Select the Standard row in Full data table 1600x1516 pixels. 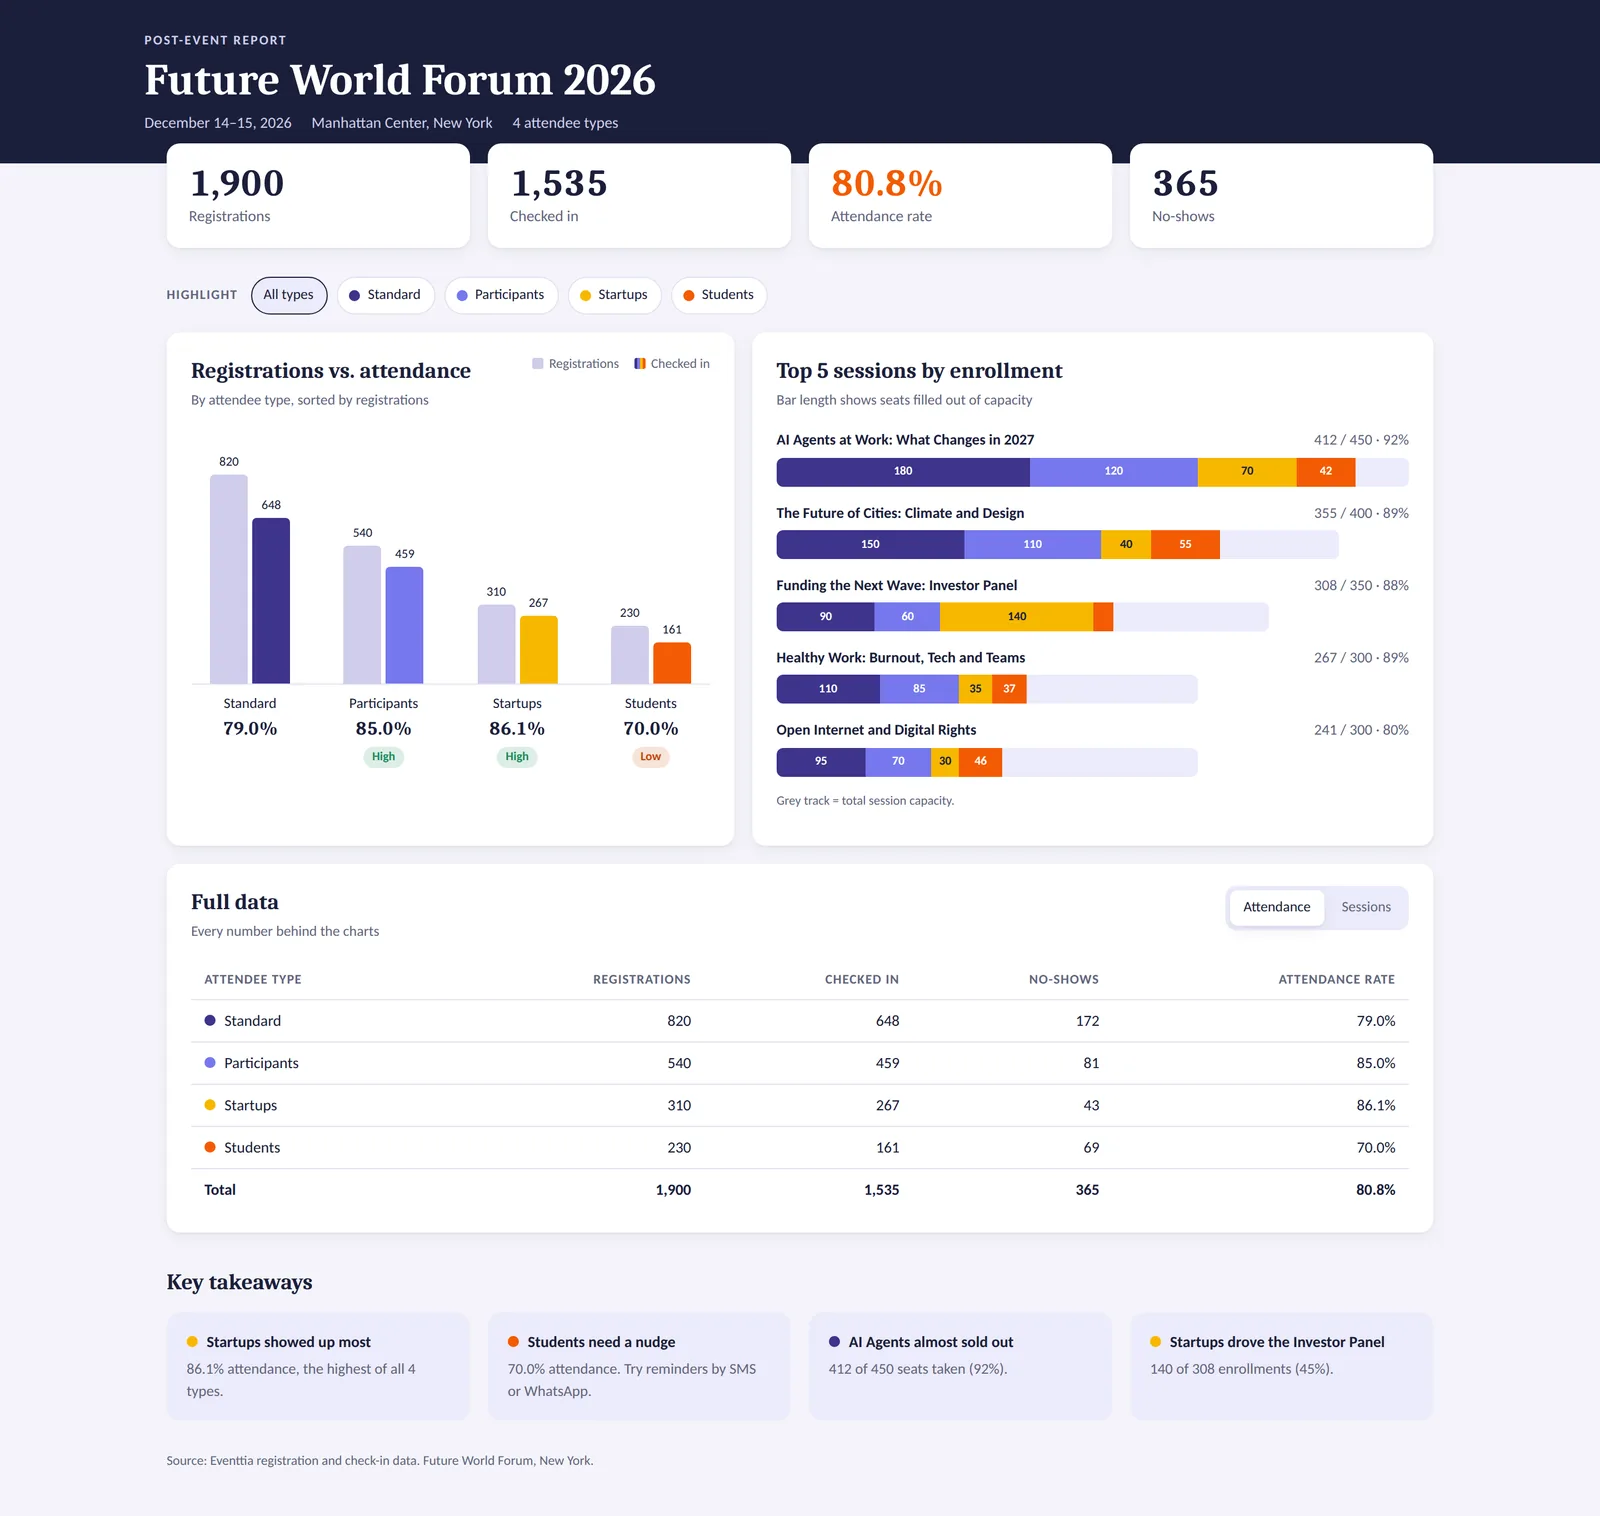pyautogui.click(x=800, y=1021)
